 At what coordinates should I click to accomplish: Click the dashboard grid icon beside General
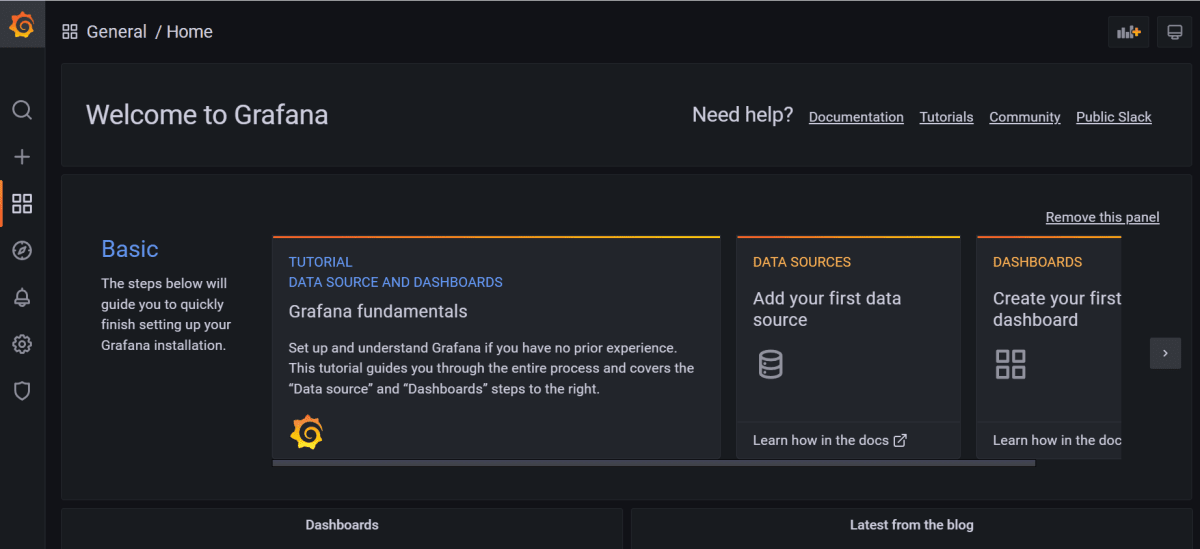(70, 32)
